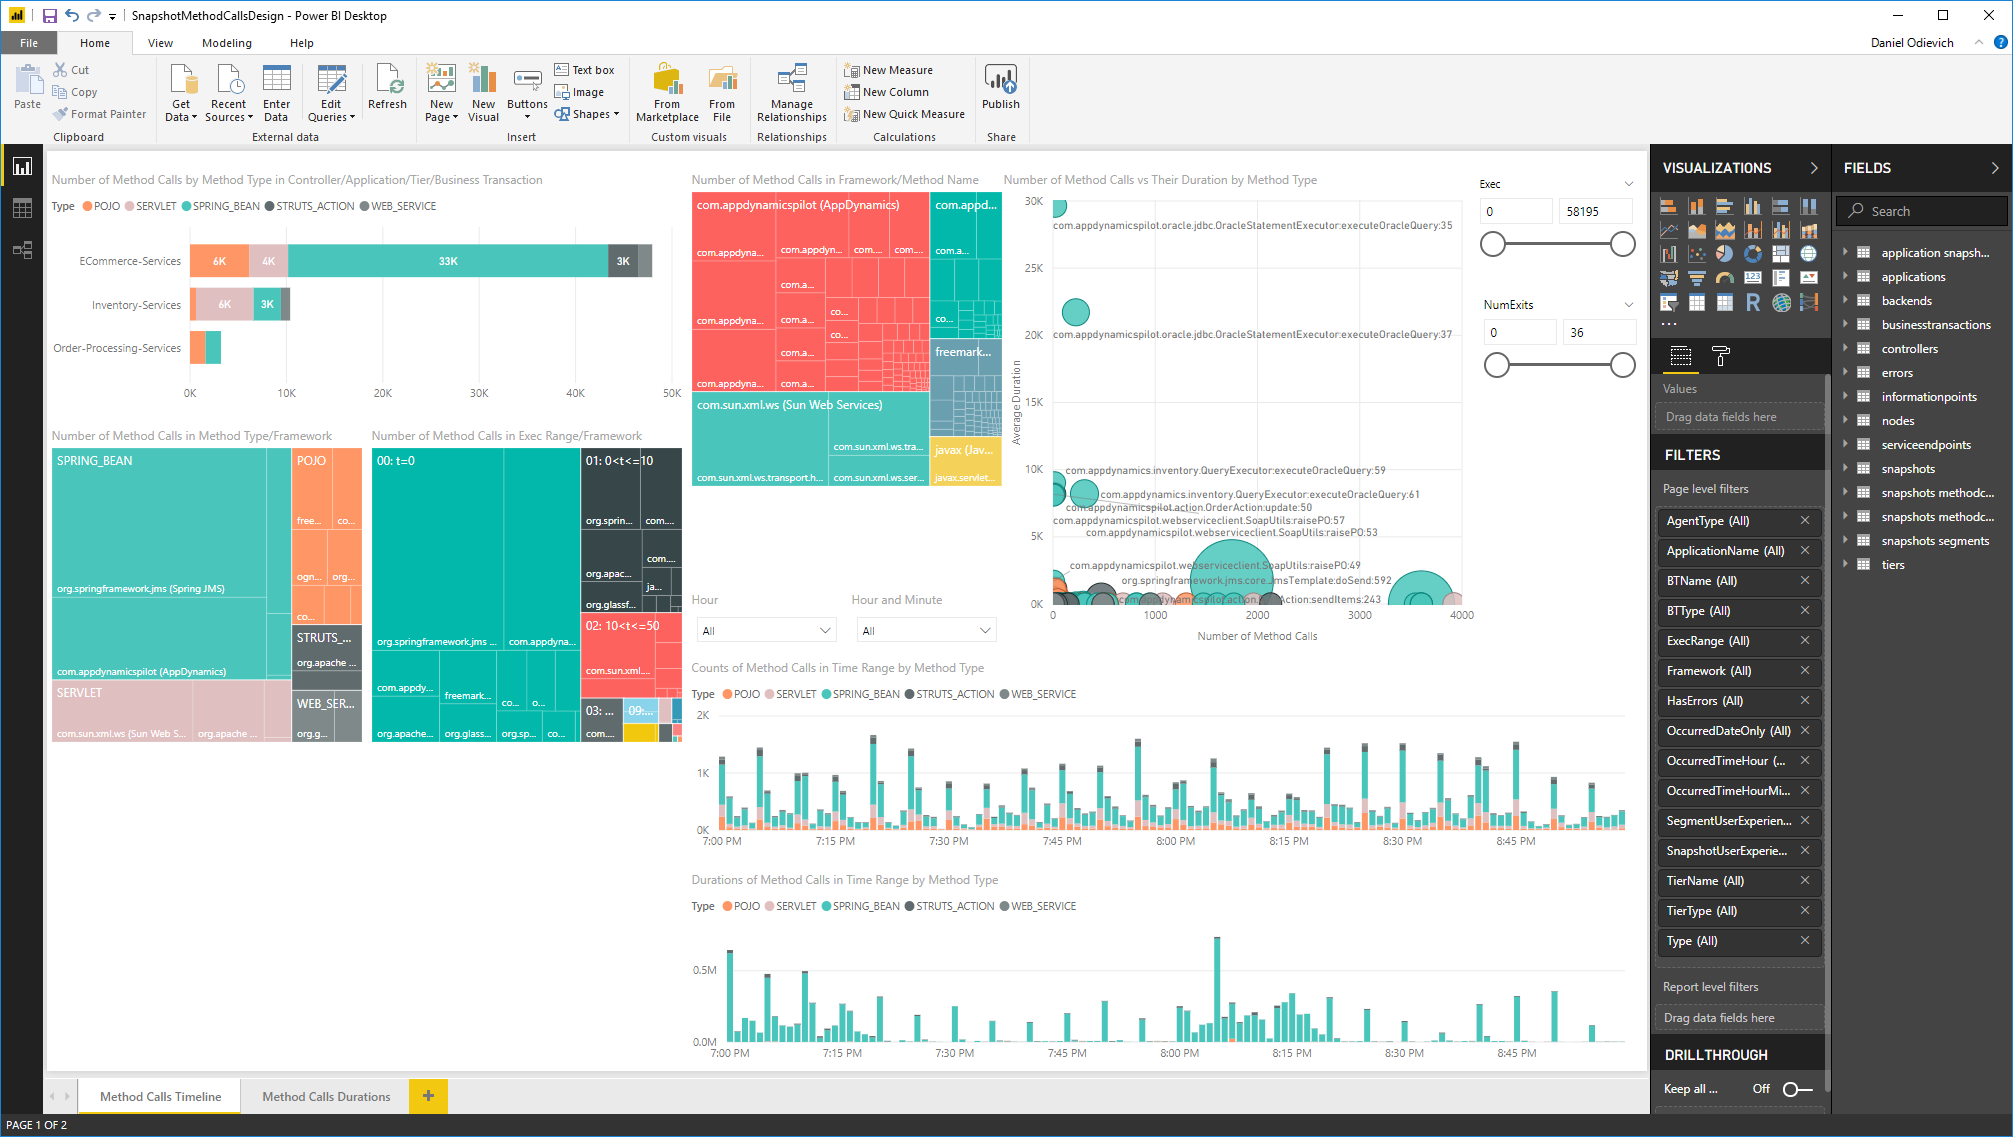This screenshot has width=2013, height=1137.
Task: Select the pie chart visualization icon
Action: point(1724,254)
